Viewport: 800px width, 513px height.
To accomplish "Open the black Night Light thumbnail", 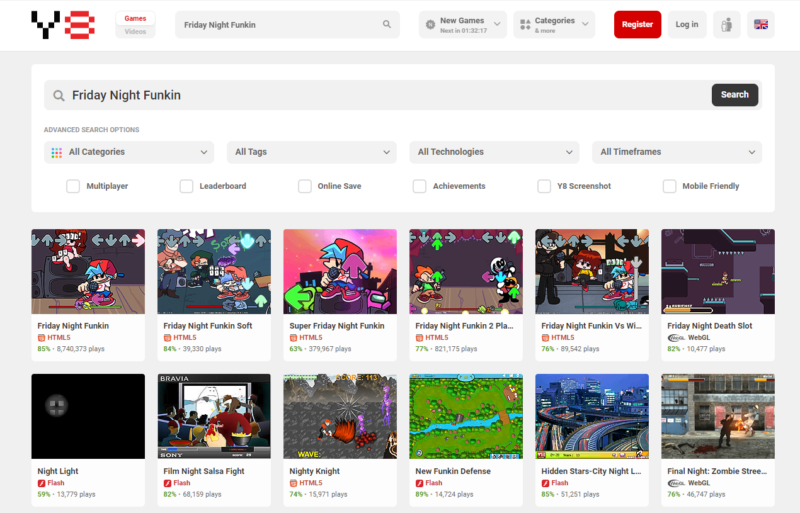I will pos(88,417).
